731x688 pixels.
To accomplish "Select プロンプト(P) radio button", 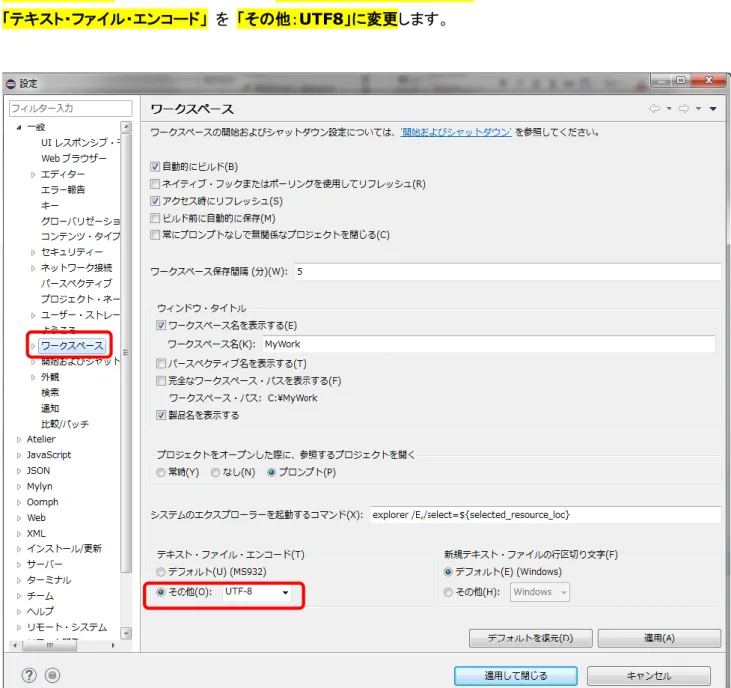I will (x=271, y=472).
